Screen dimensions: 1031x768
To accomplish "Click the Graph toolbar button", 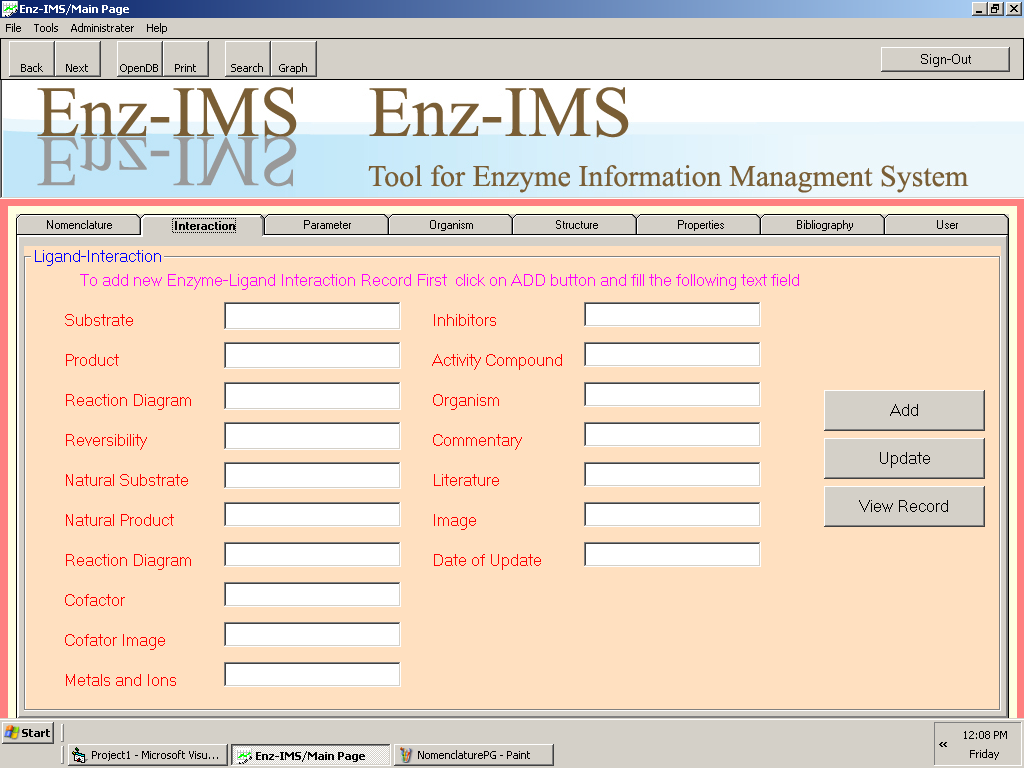I will (293, 59).
